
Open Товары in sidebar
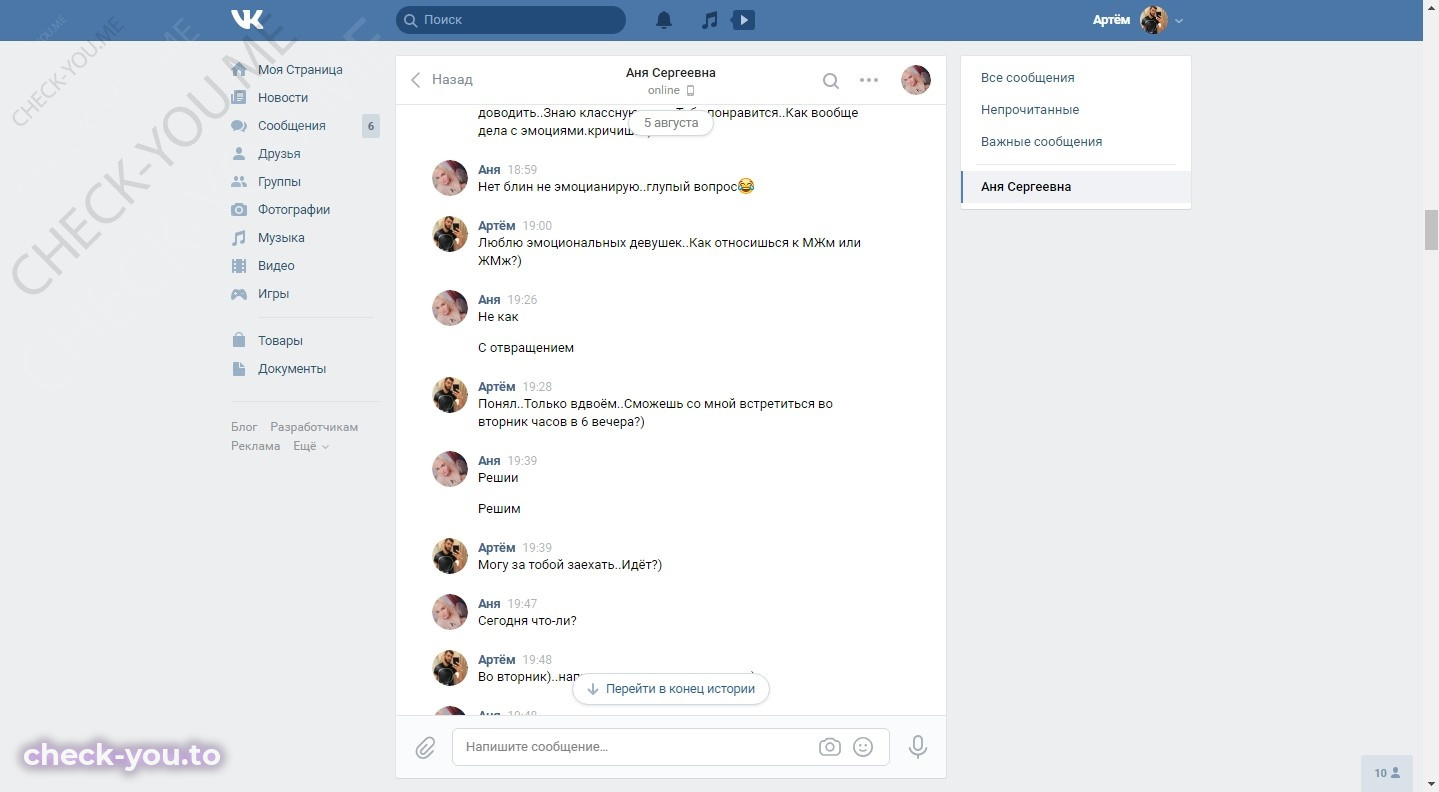tap(280, 341)
